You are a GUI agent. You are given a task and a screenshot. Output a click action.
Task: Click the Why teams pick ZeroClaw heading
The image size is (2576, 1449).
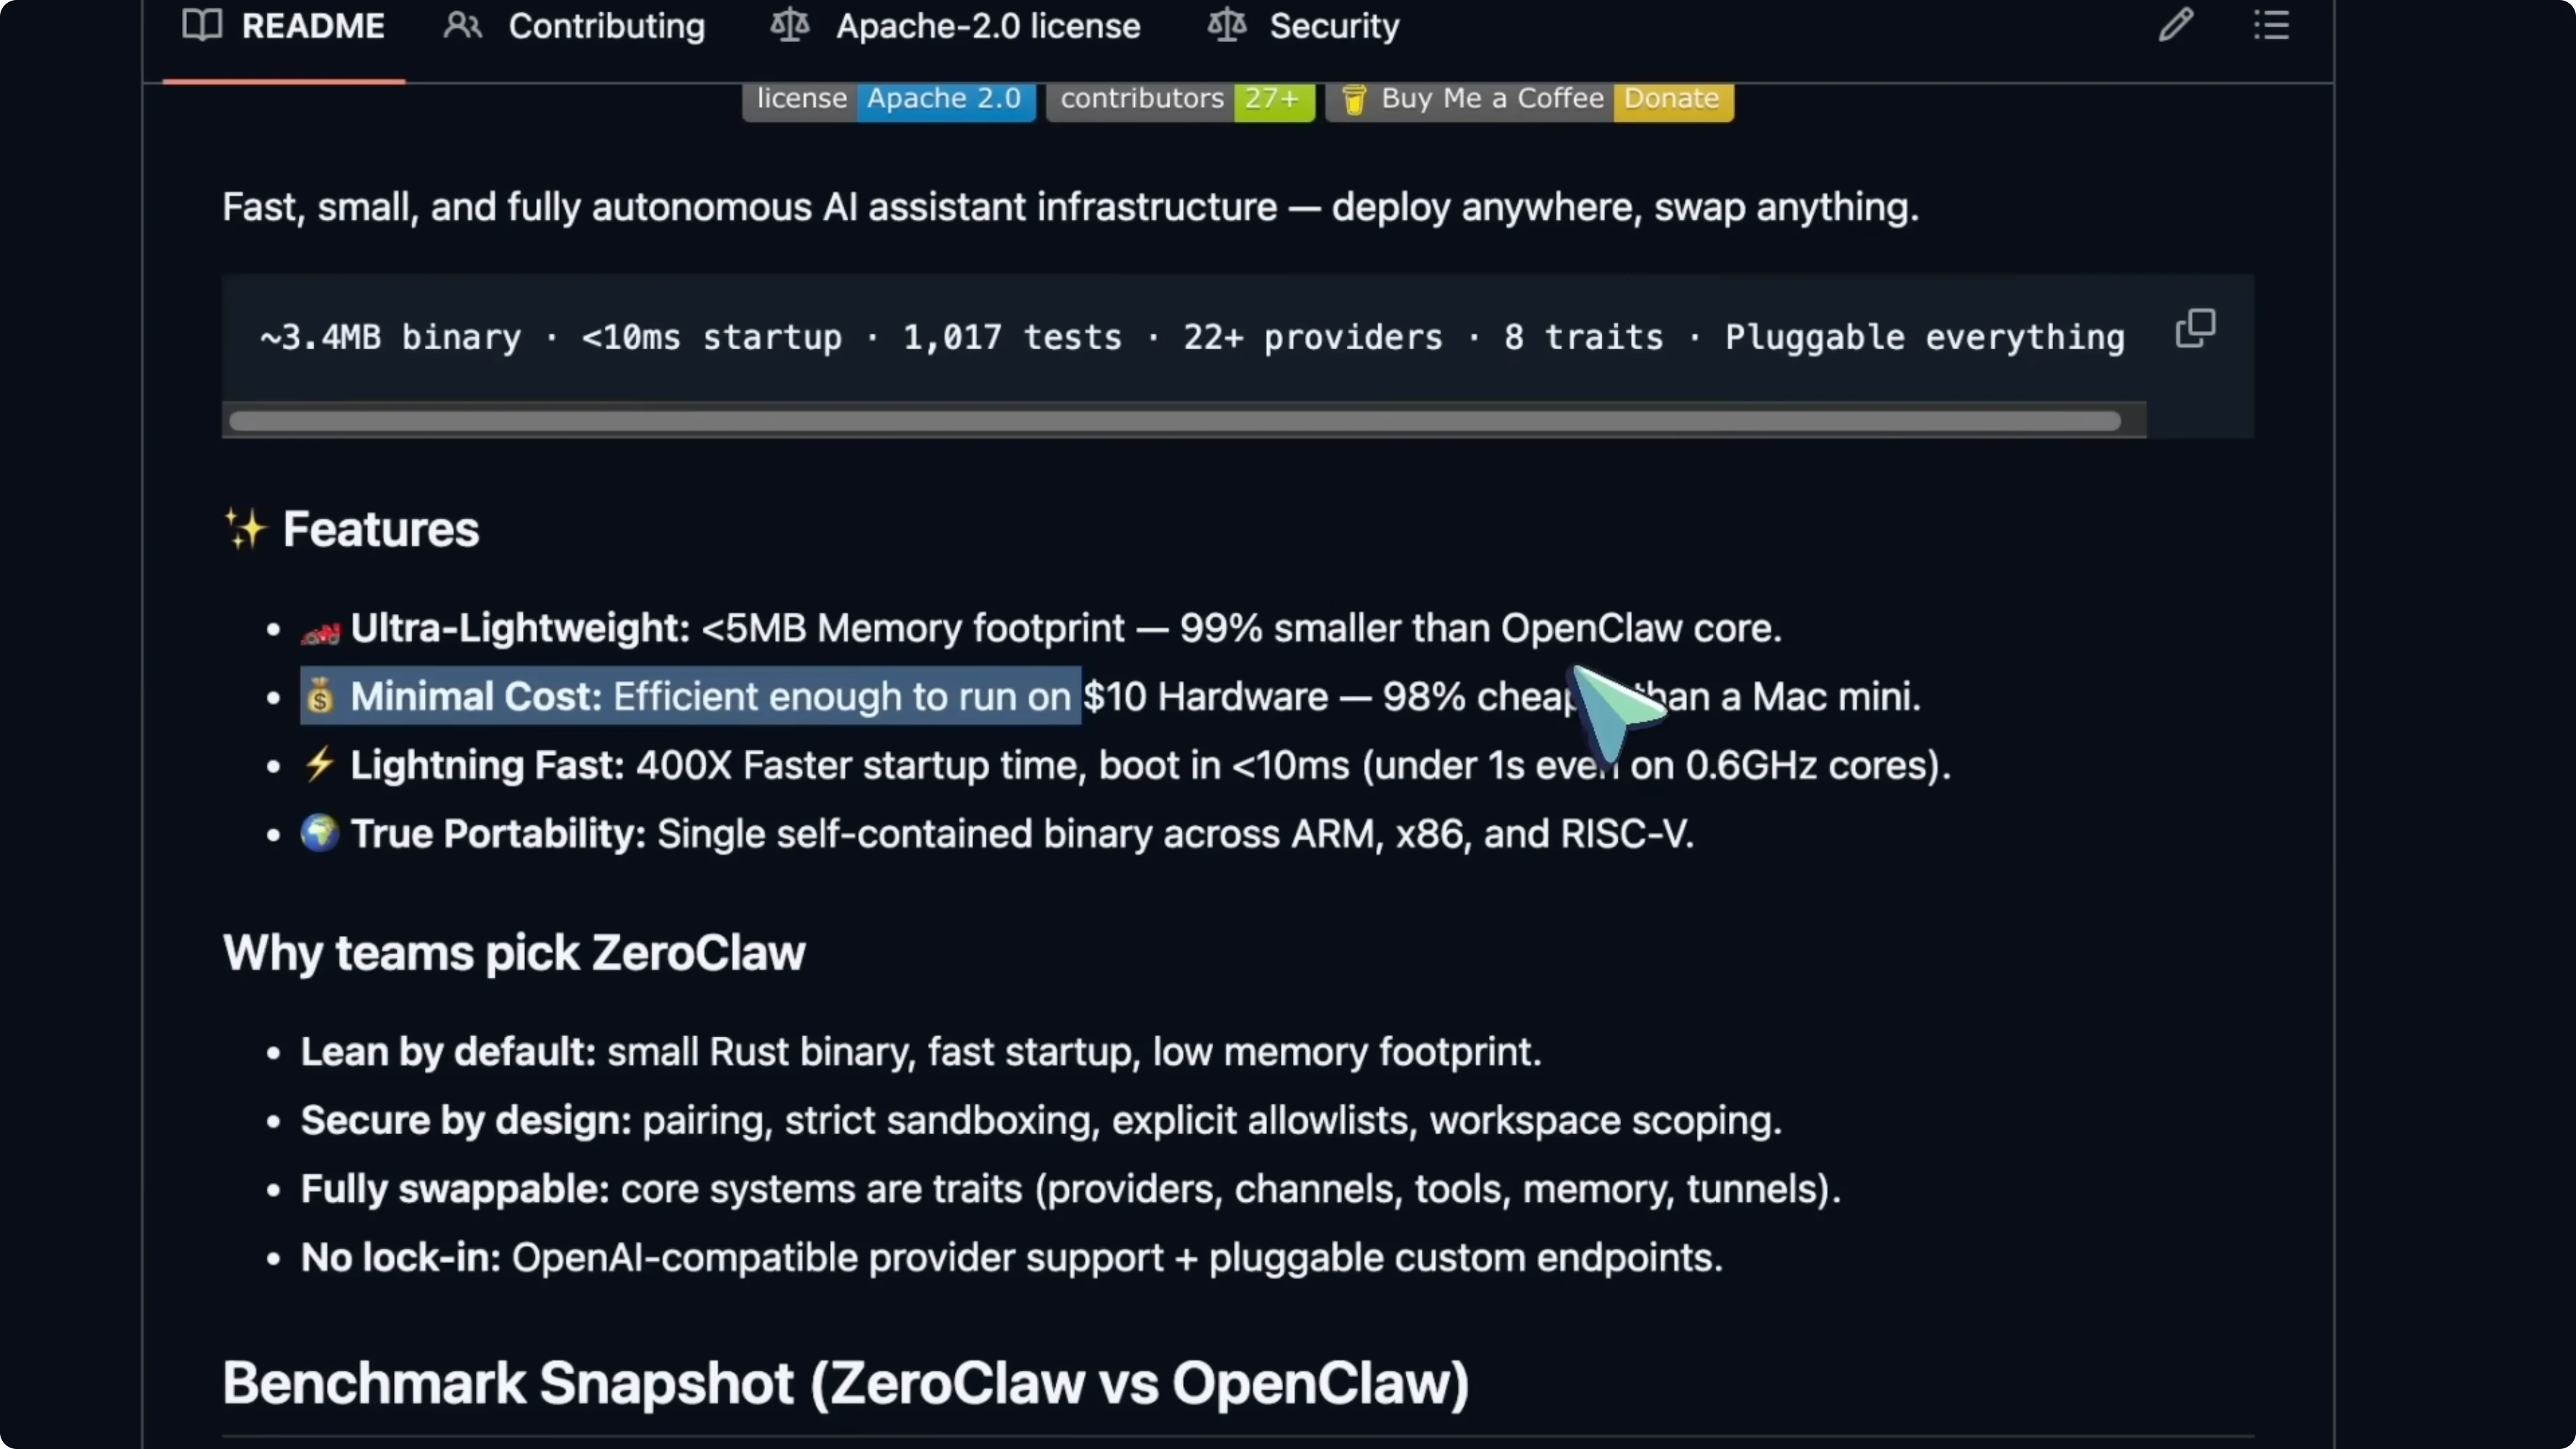[x=514, y=953]
